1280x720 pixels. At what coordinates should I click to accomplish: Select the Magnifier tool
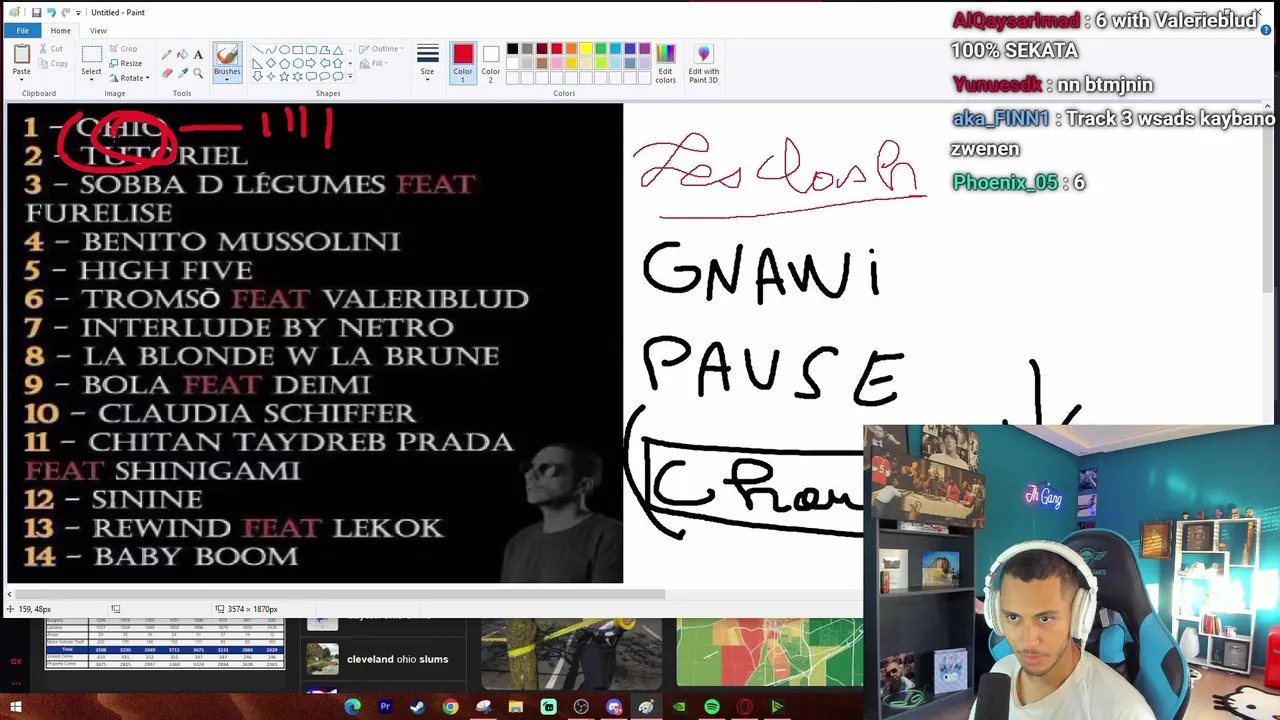coord(198,73)
